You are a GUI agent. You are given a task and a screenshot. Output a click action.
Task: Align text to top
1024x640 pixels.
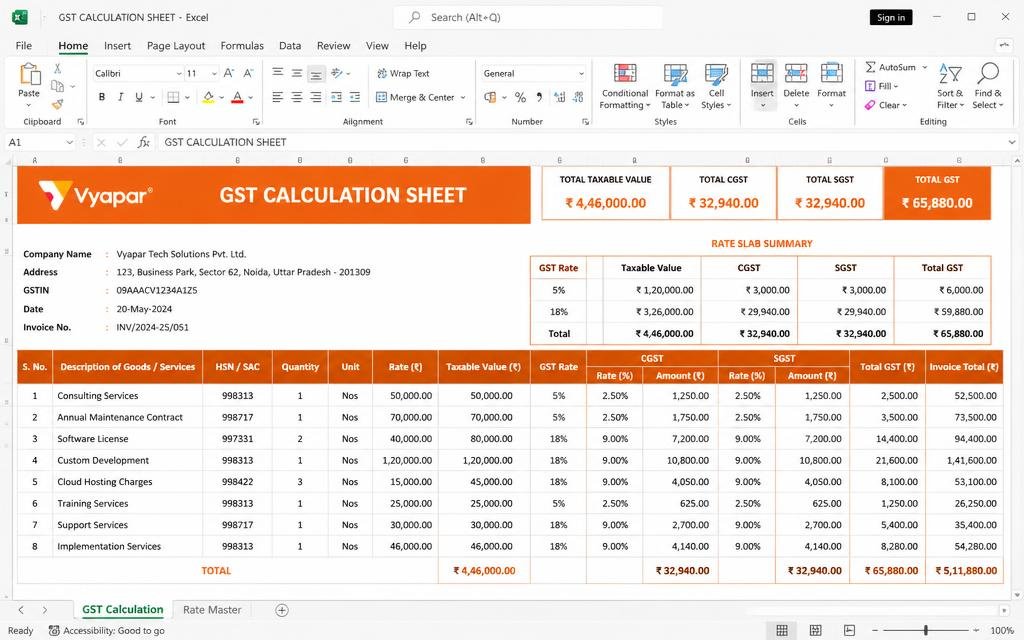tap(278, 73)
